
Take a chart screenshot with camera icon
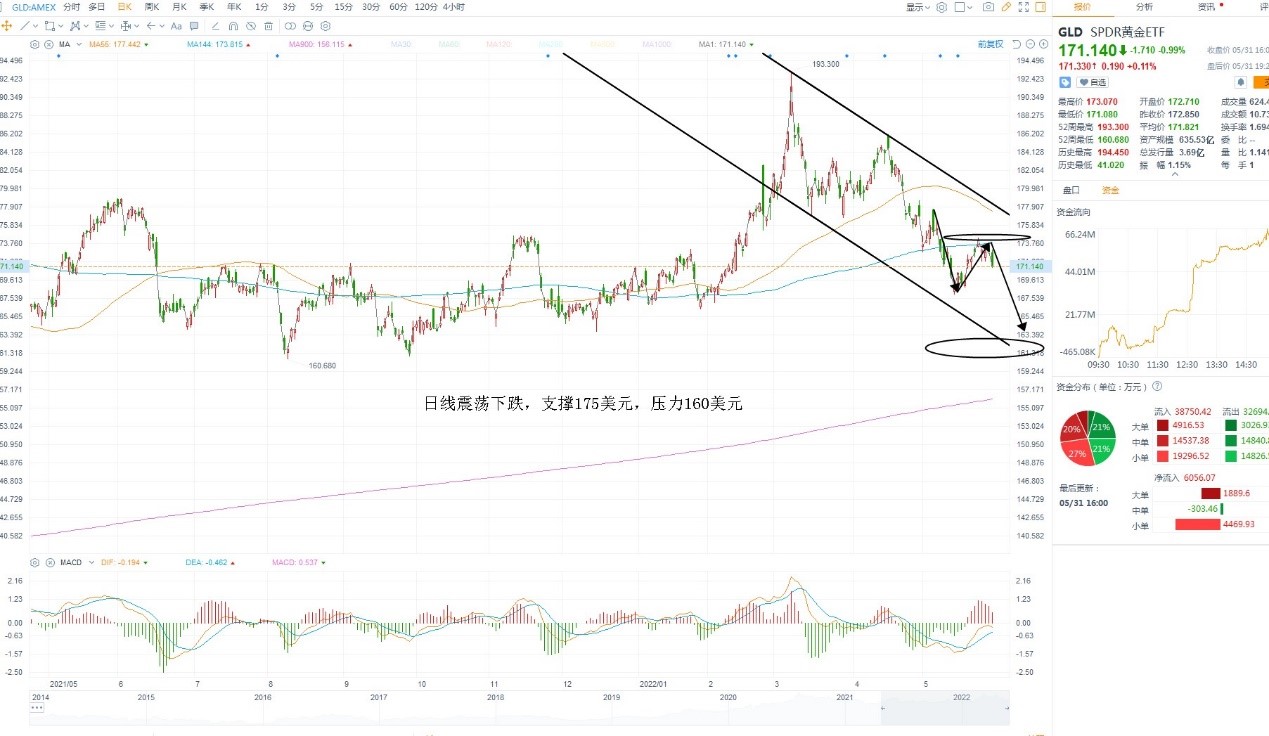coord(988,7)
